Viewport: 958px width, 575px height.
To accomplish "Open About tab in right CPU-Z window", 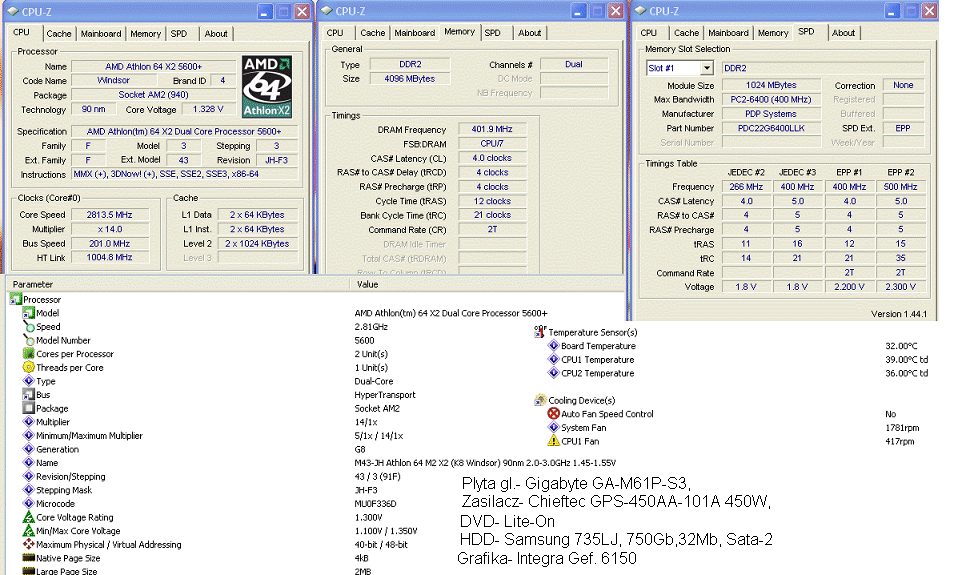I will pos(843,33).
